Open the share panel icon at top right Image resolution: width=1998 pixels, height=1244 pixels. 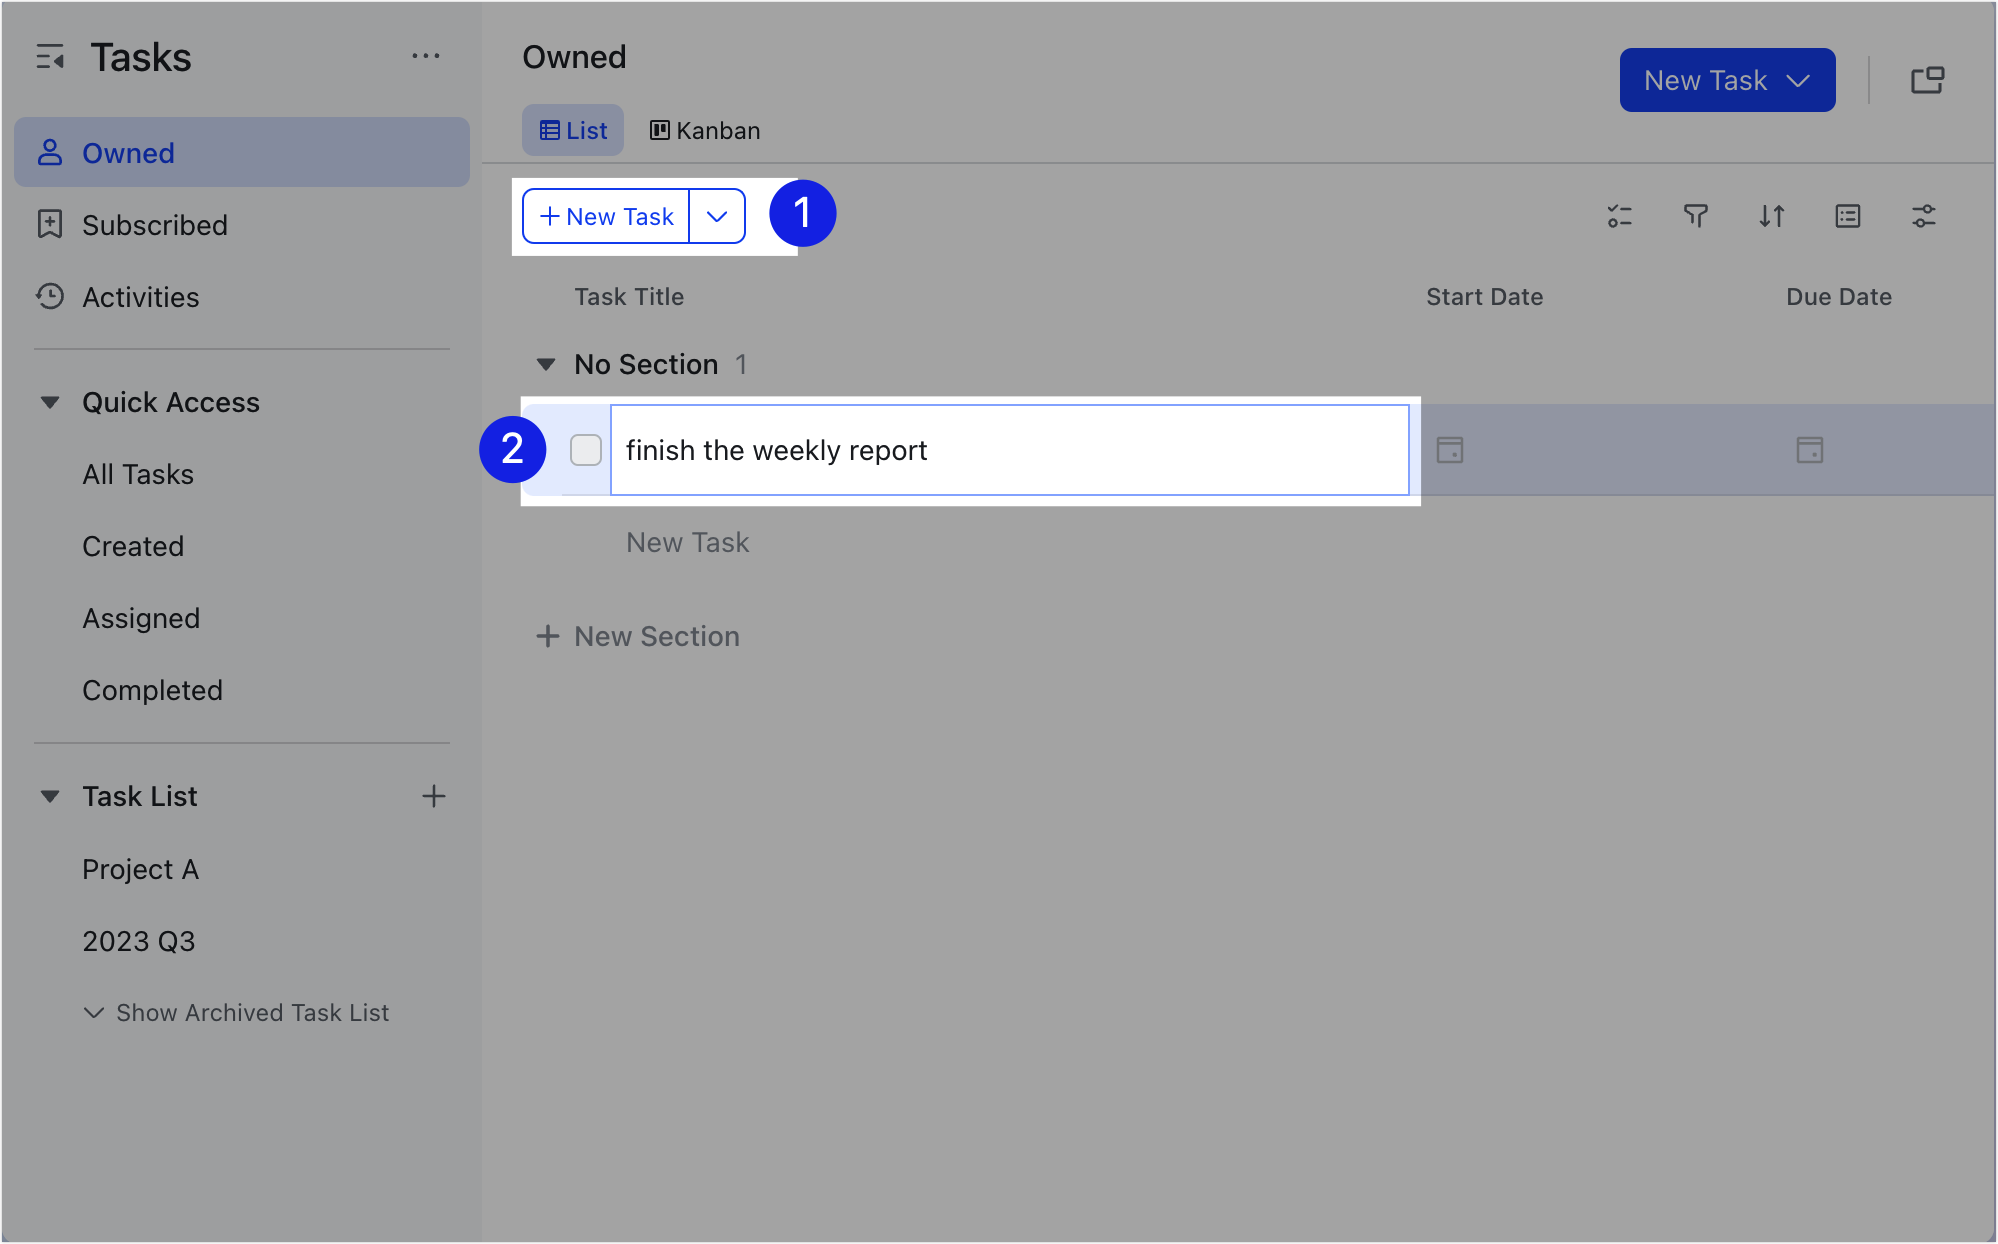(1927, 79)
